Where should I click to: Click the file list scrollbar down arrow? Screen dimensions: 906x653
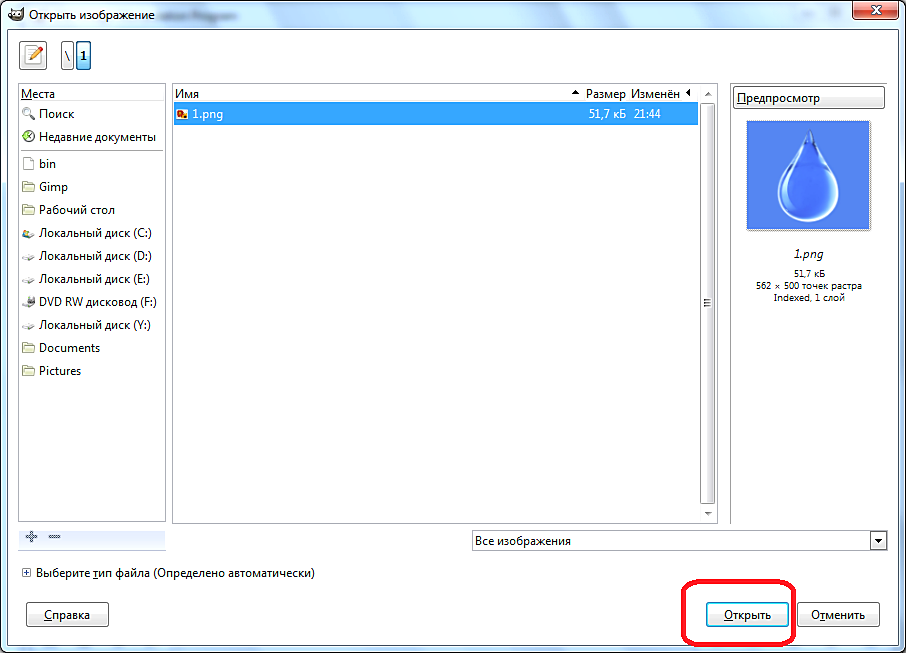[708, 514]
